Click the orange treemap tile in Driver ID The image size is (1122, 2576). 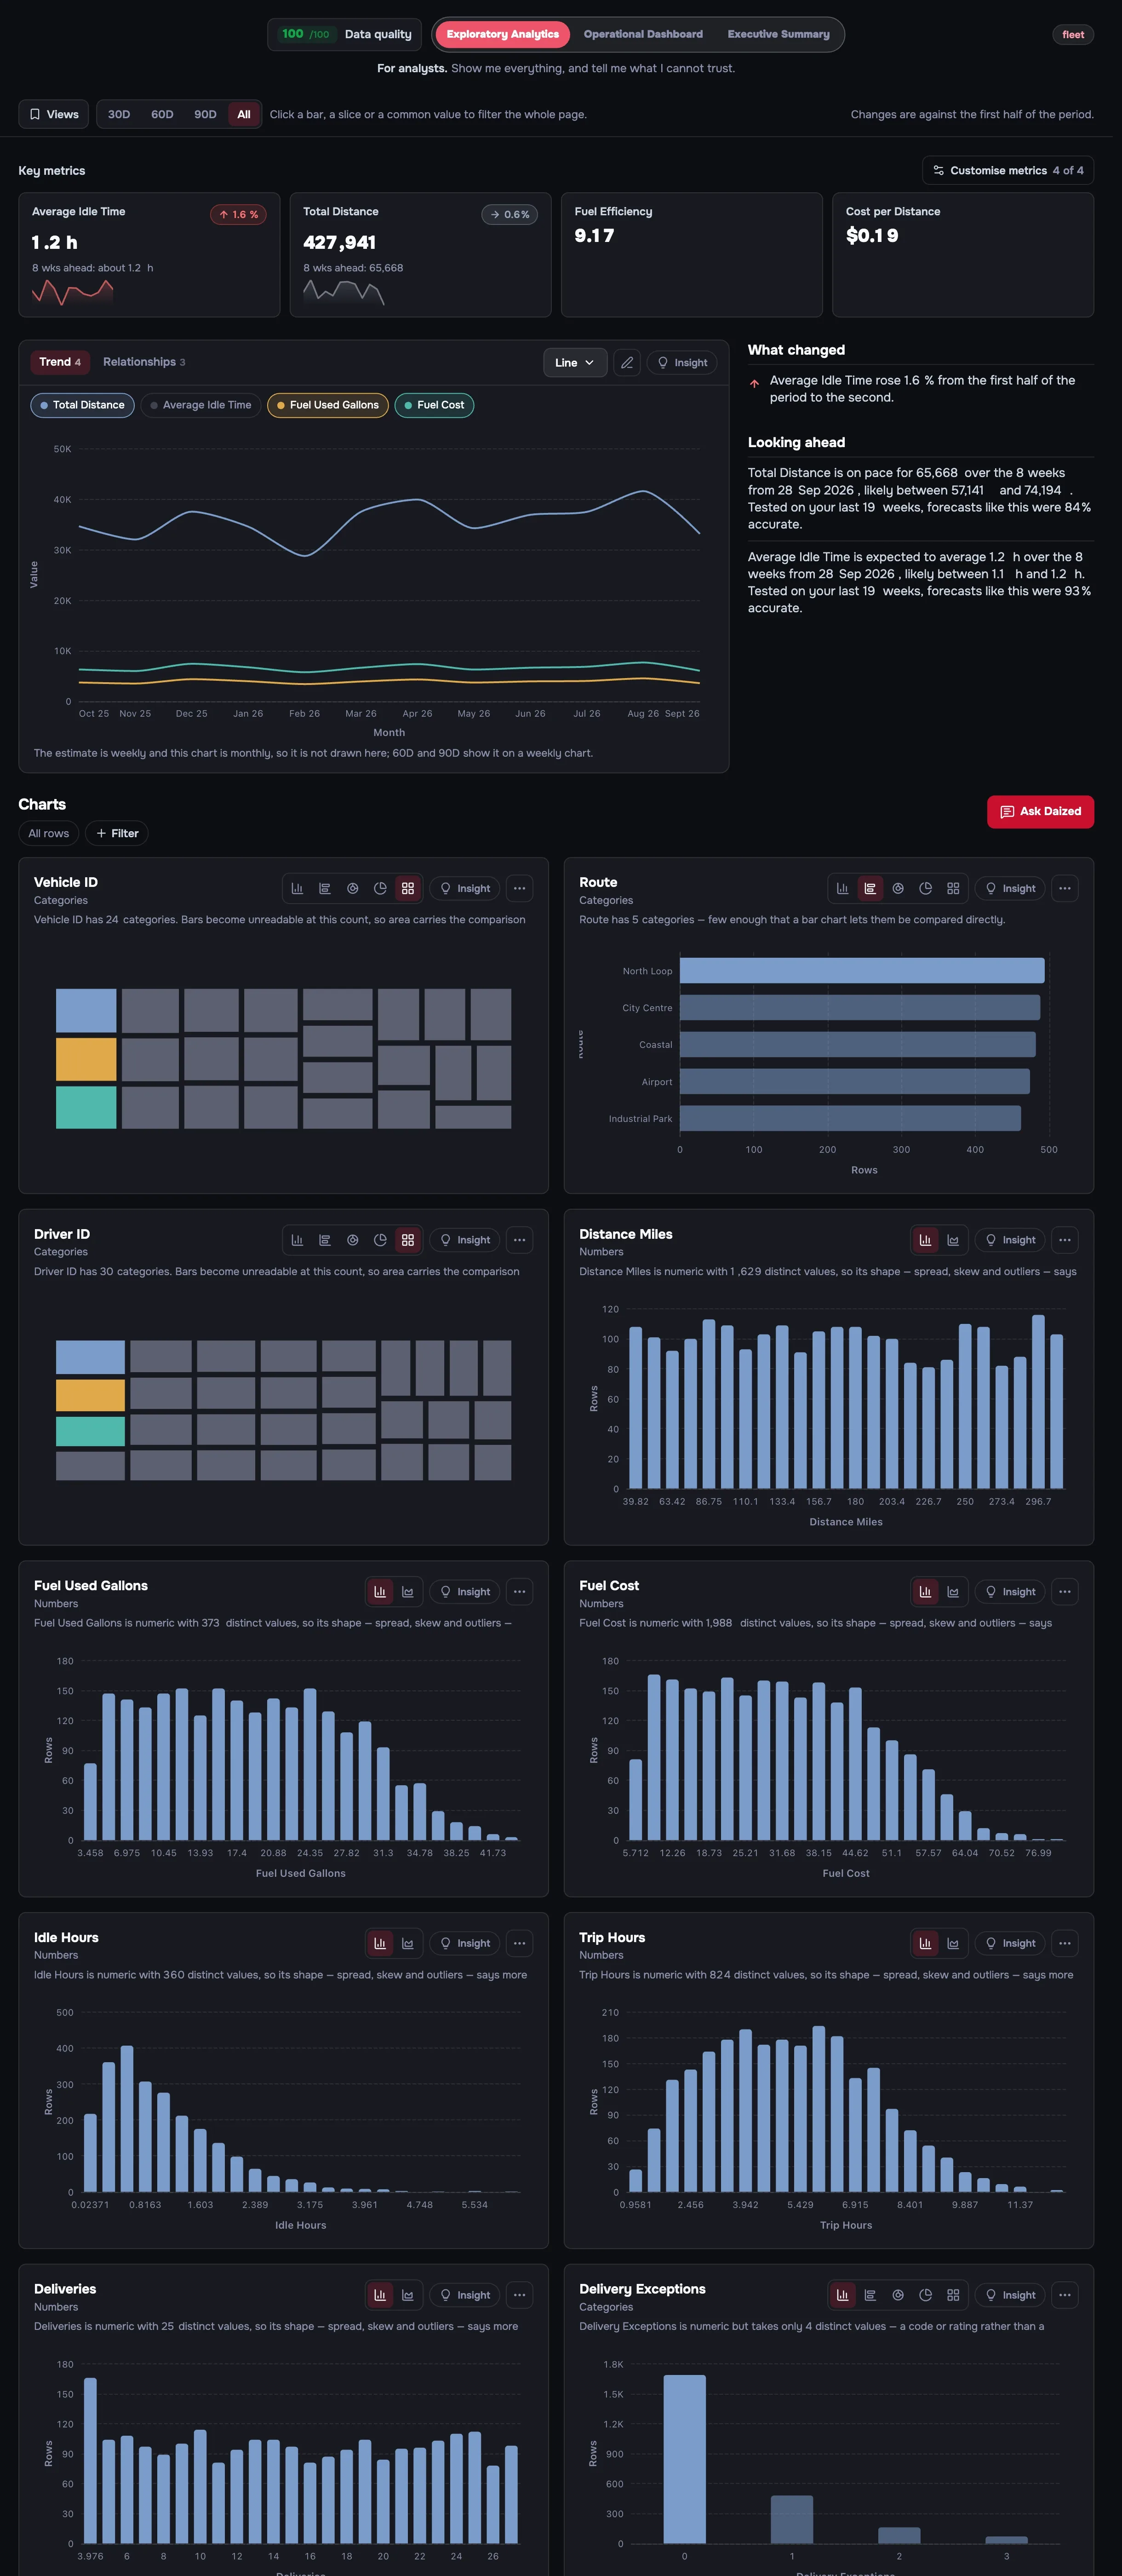tap(90, 1395)
